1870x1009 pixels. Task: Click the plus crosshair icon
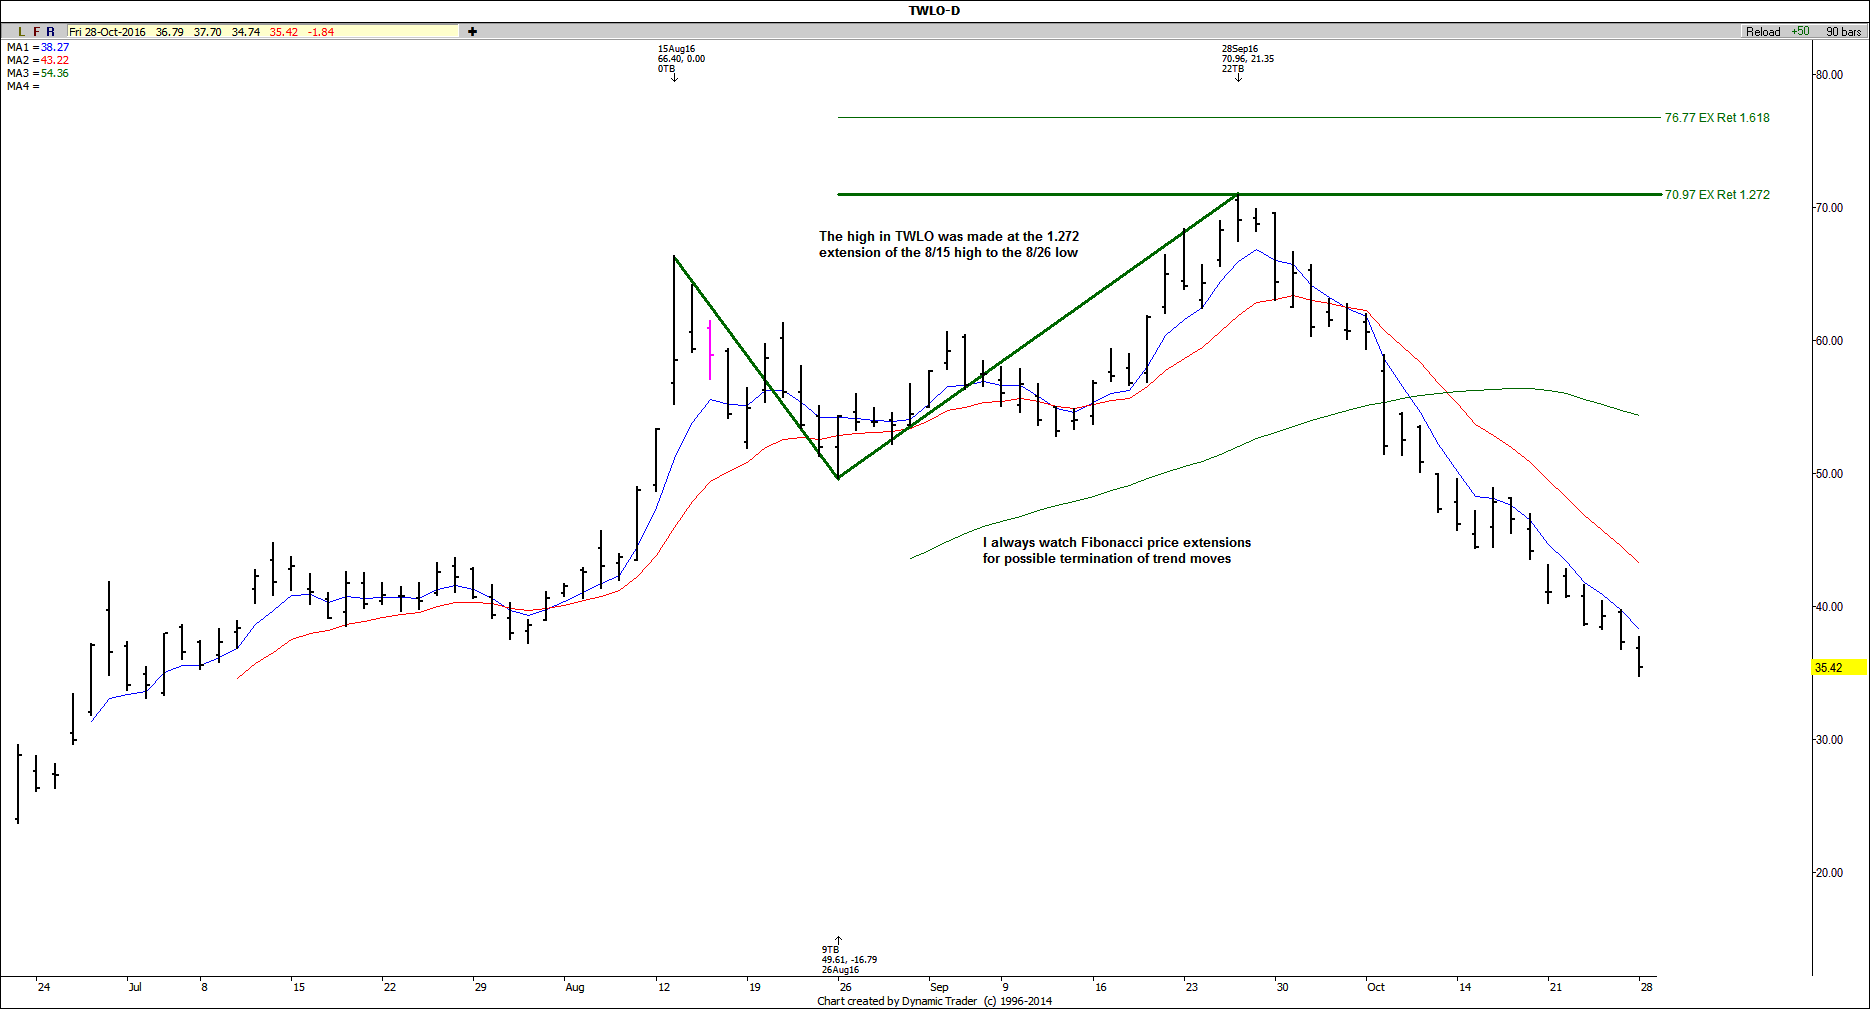coord(472,32)
